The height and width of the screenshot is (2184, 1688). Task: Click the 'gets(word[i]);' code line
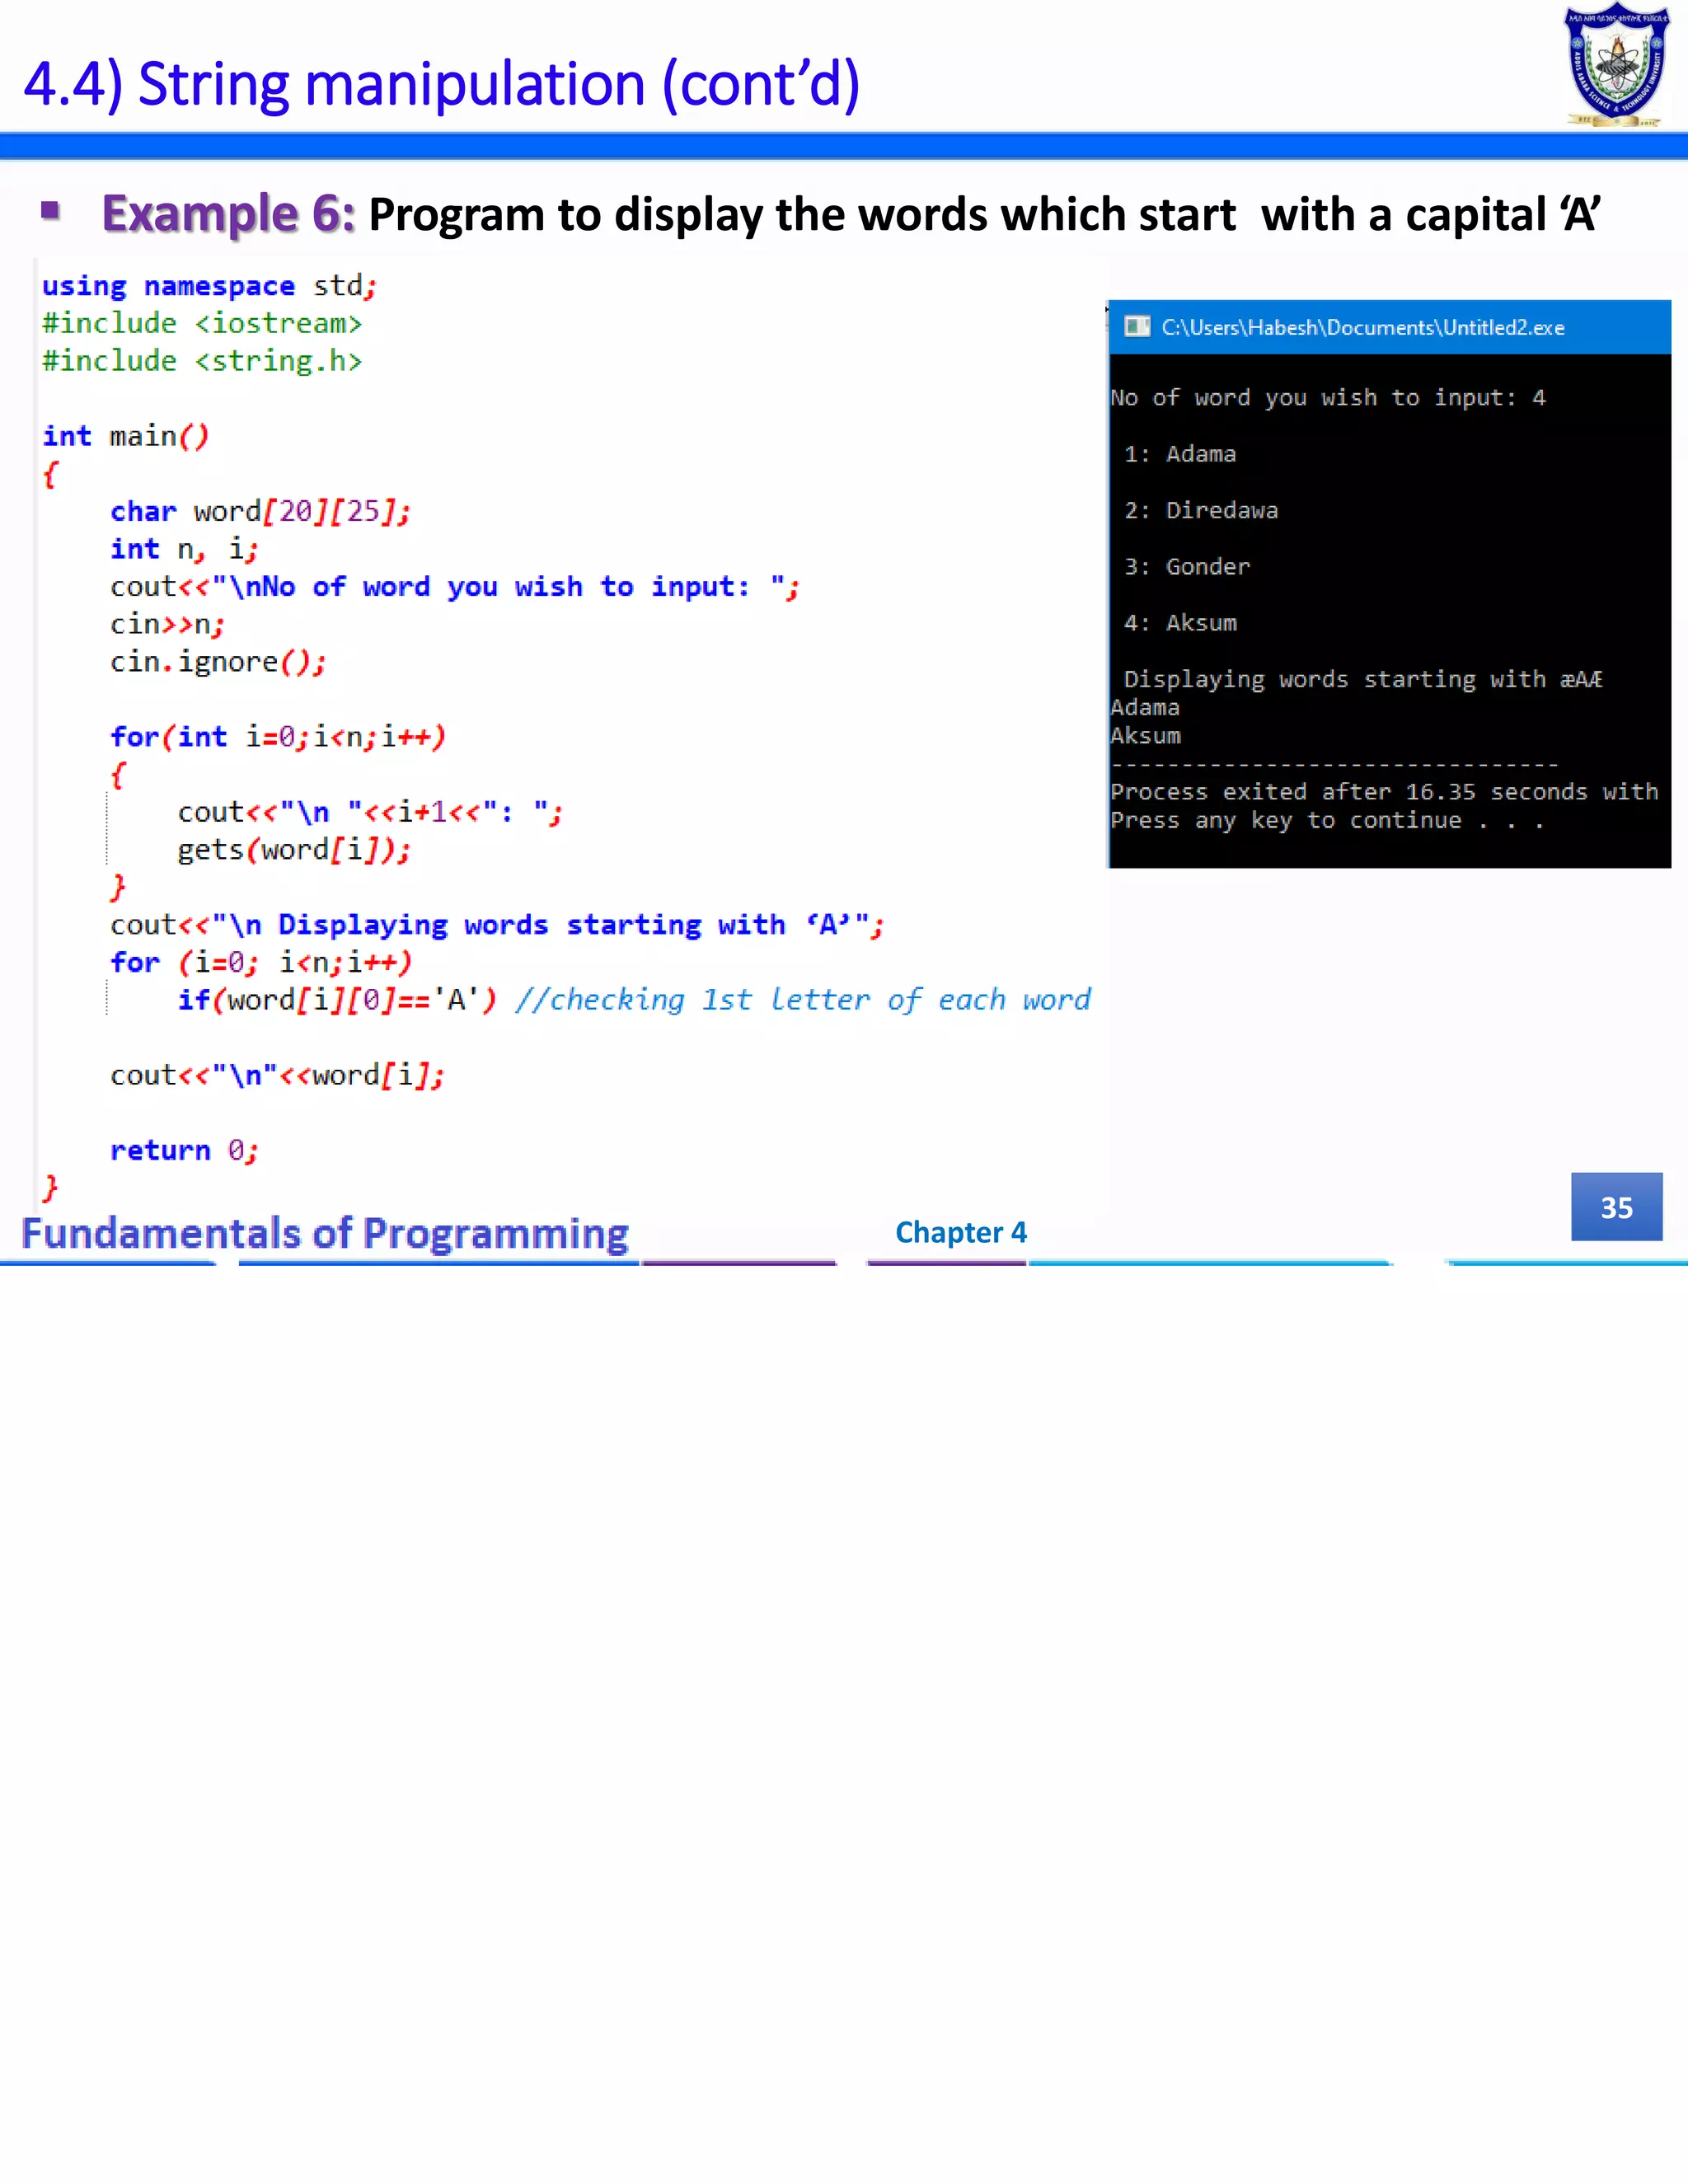point(294,850)
